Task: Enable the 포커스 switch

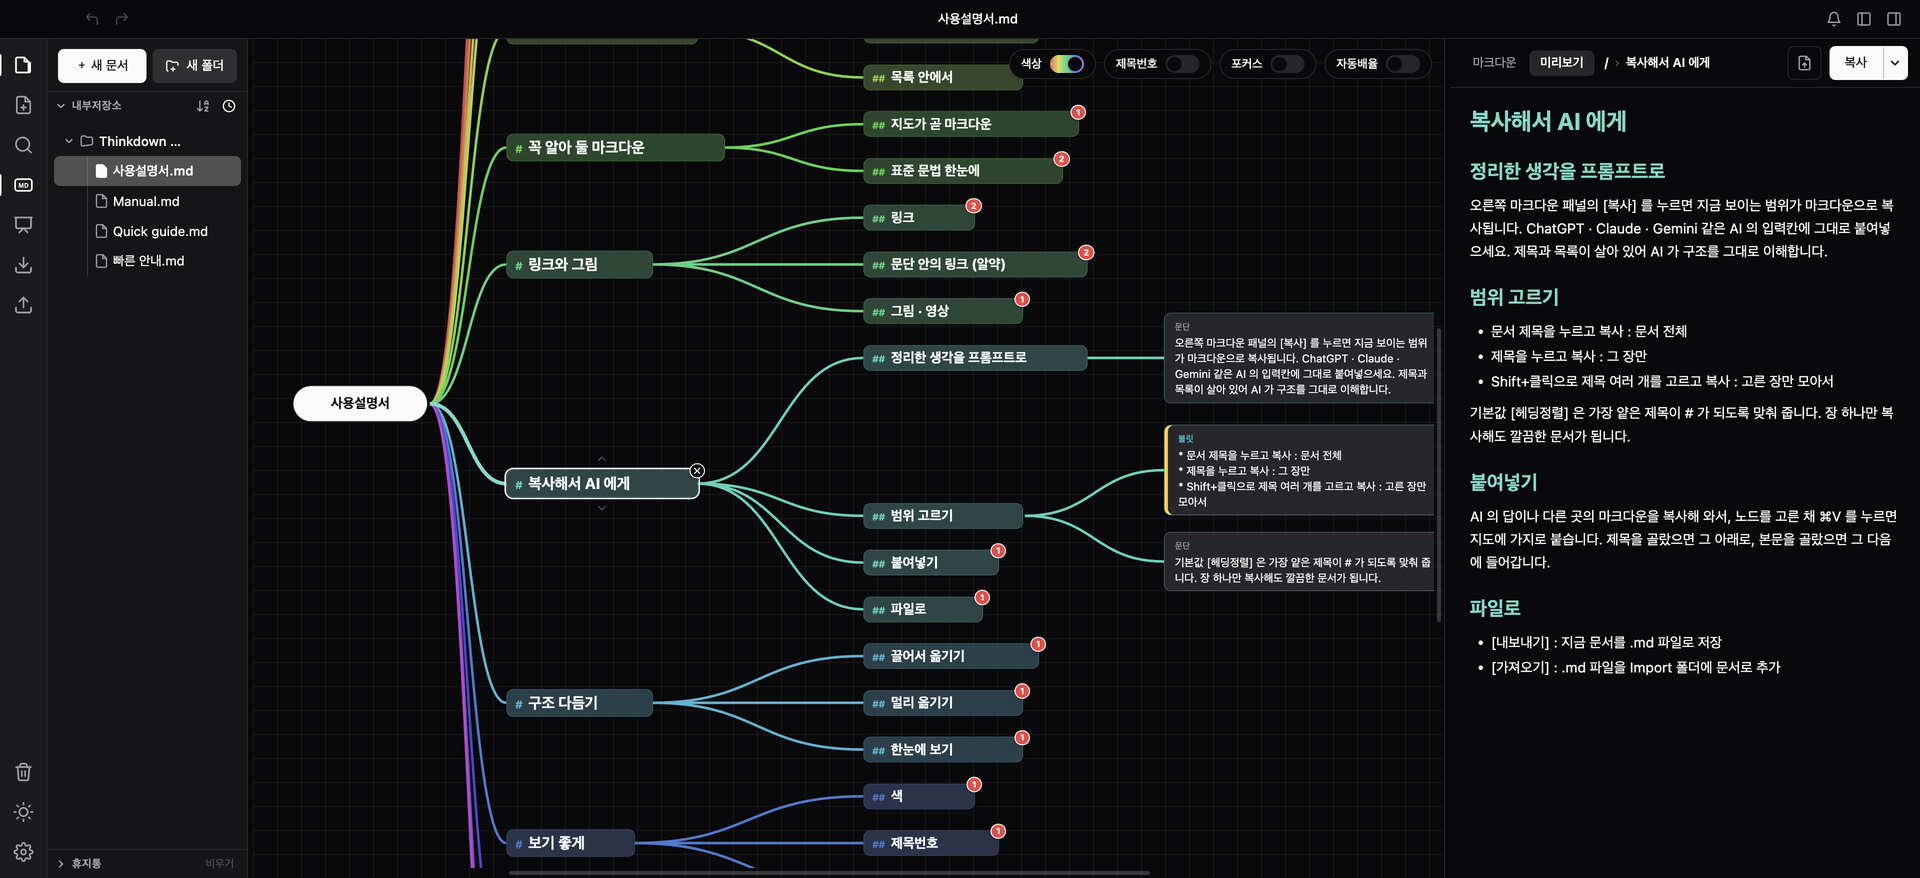Action: tap(1287, 64)
